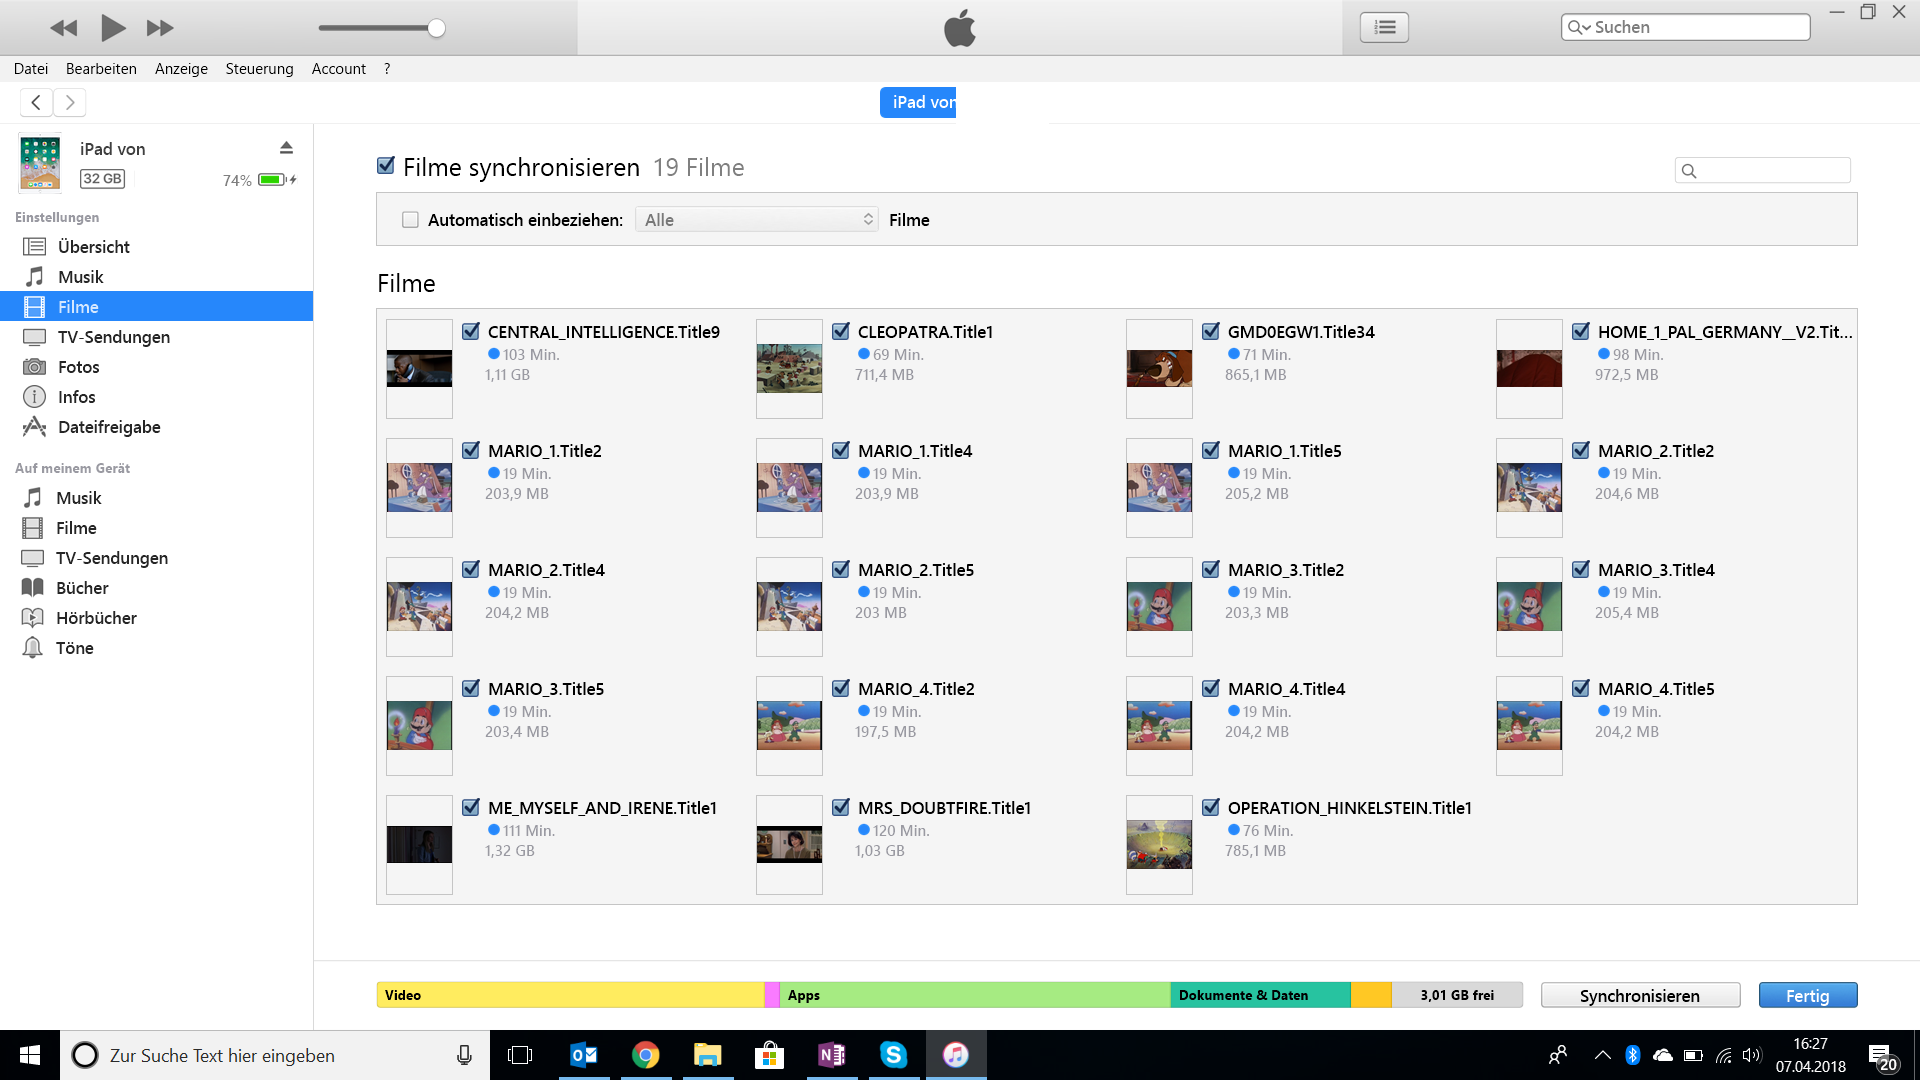Click the Synchronisieren button
The height and width of the screenshot is (1080, 1920).
pyautogui.click(x=1640, y=996)
